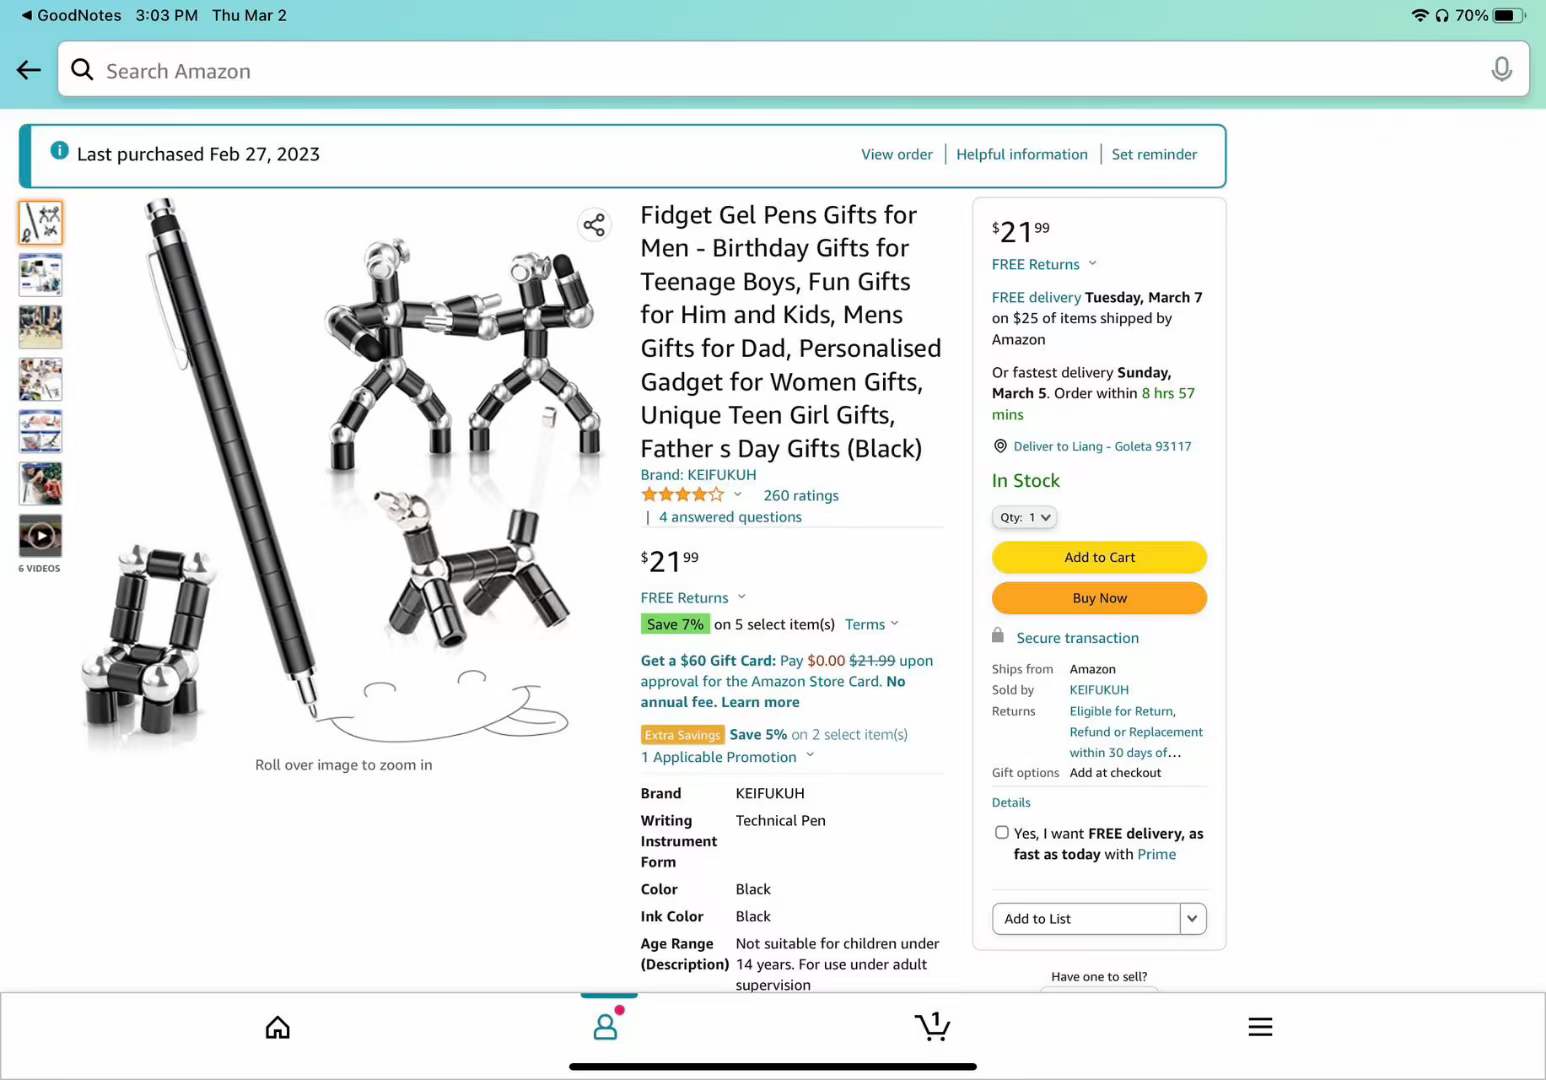Click the info icon near Last purchased

click(59, 151)
